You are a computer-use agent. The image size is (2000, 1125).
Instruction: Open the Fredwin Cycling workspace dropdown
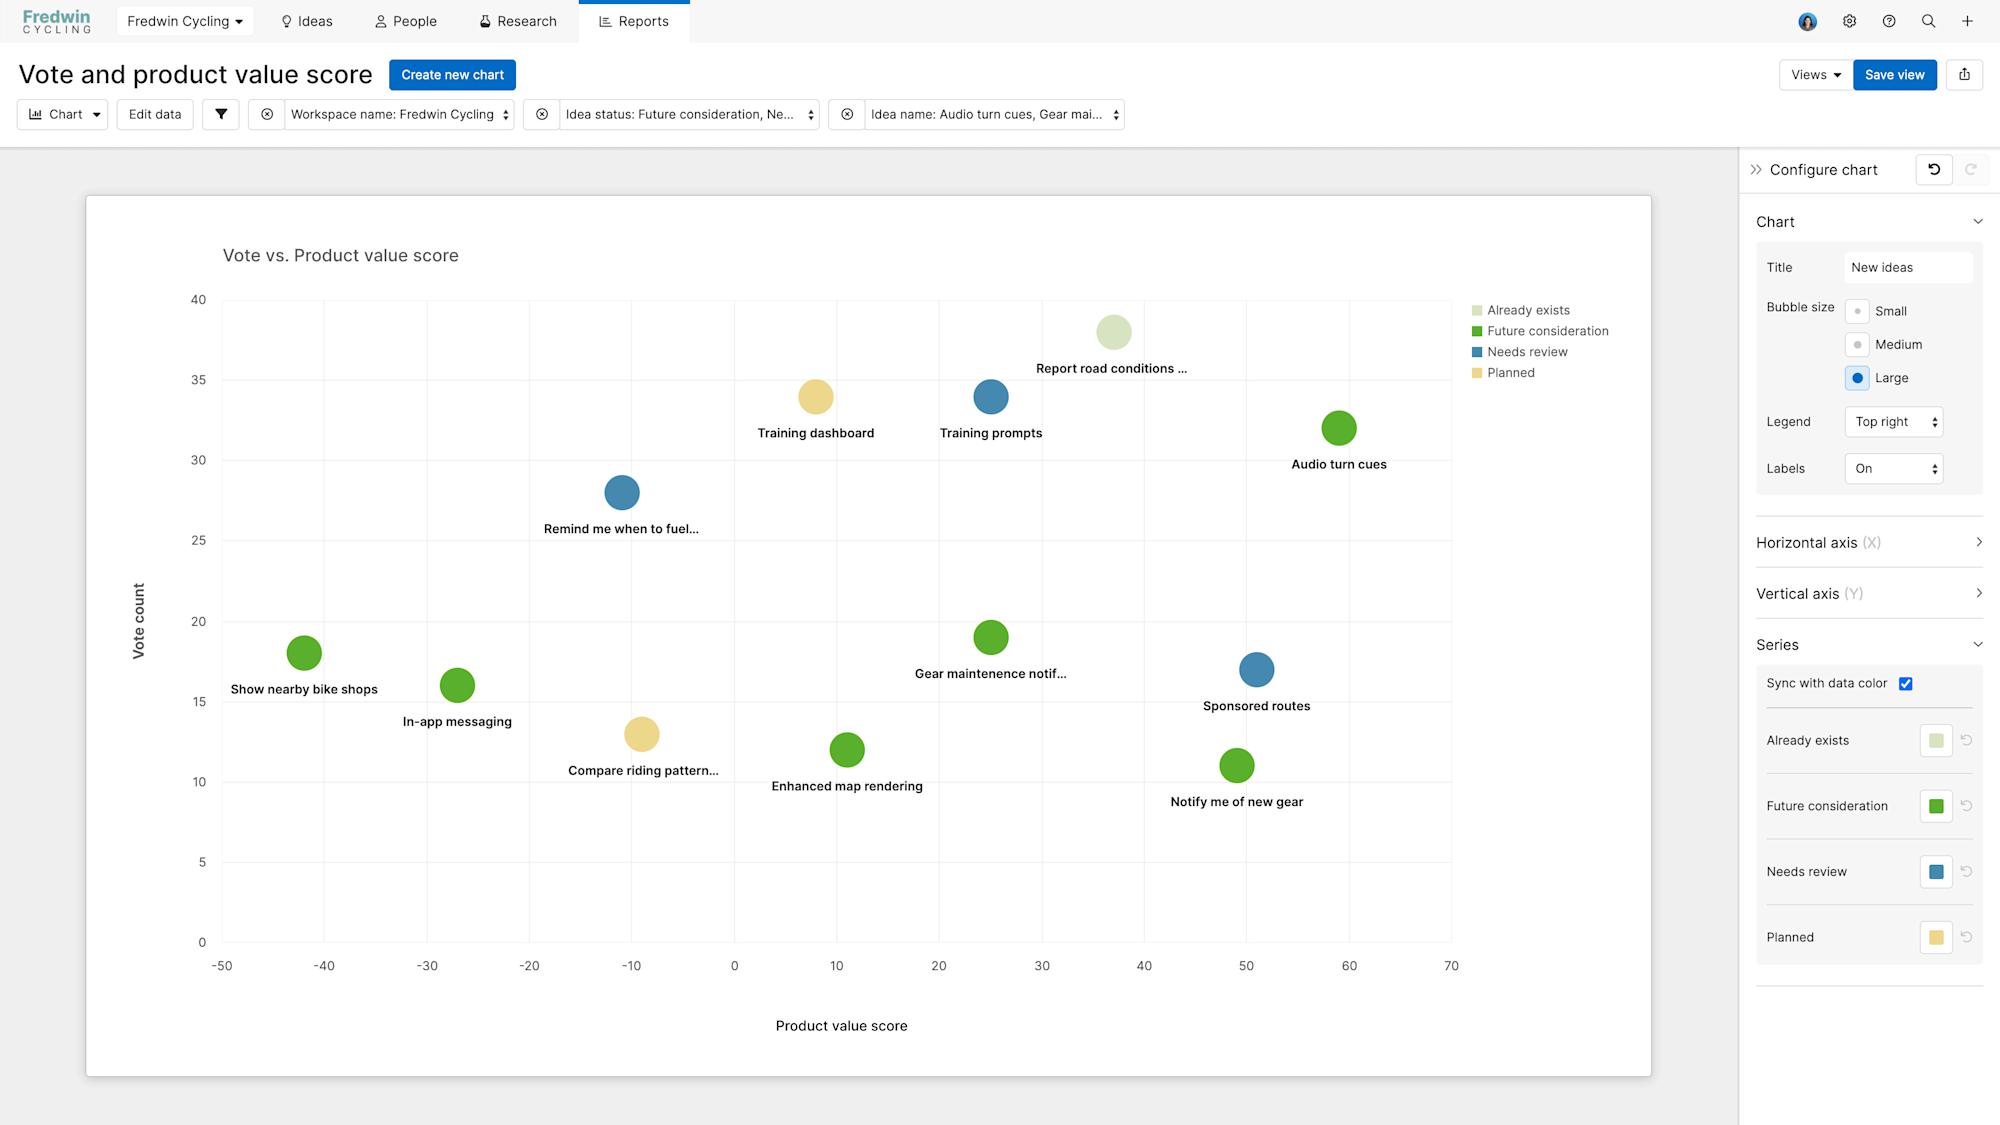click(x=184, y=20)
